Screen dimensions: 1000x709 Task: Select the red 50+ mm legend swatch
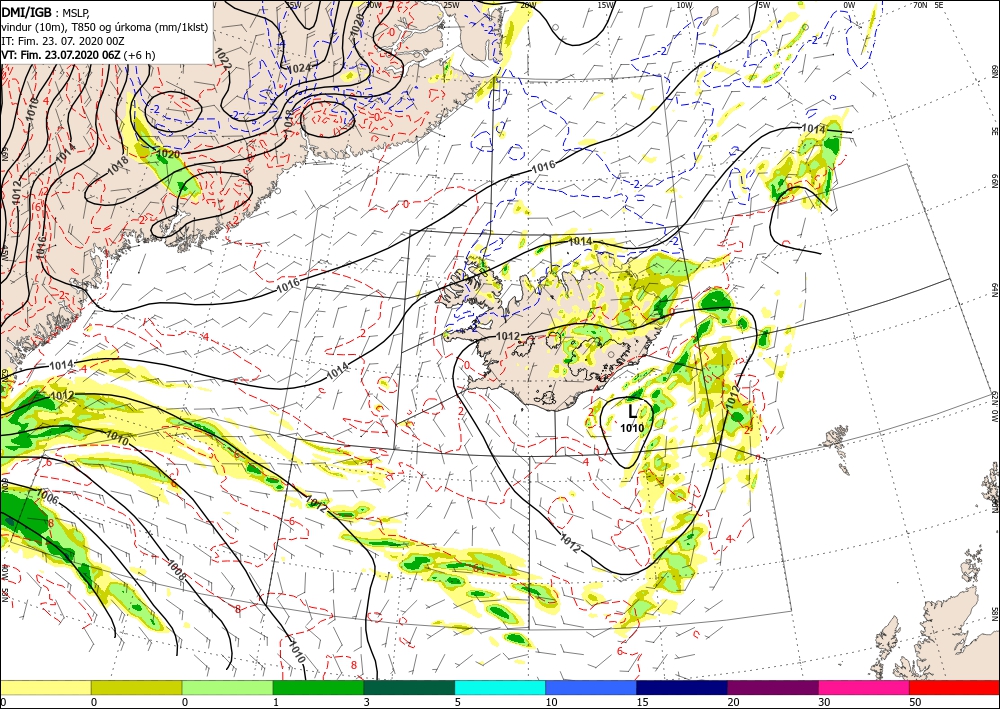tap(955, 687)
